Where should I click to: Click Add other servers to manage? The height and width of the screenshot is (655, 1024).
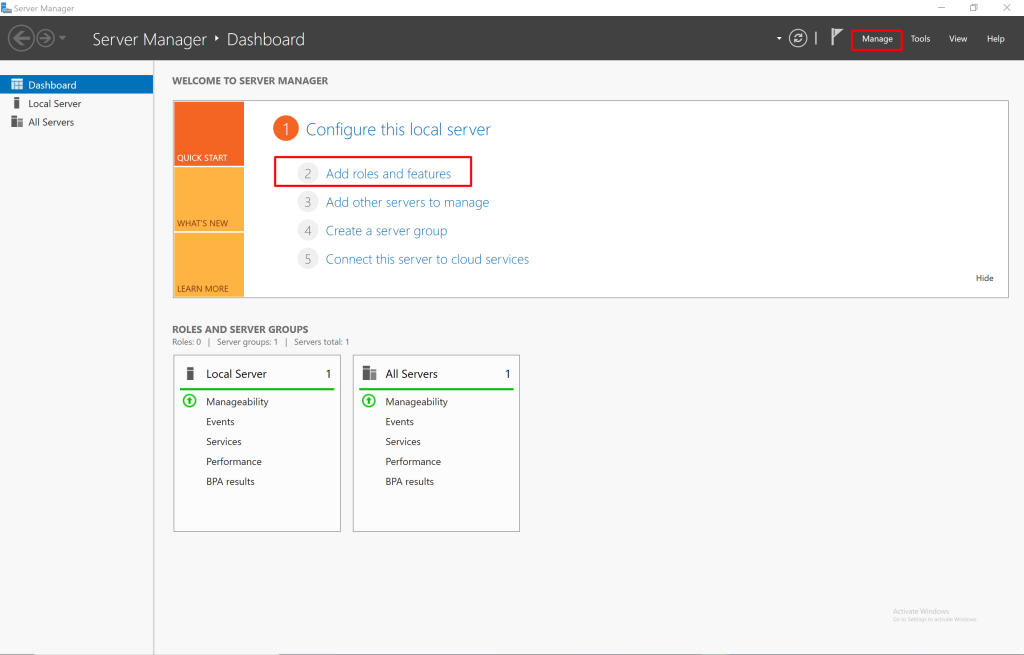point(407,202)
